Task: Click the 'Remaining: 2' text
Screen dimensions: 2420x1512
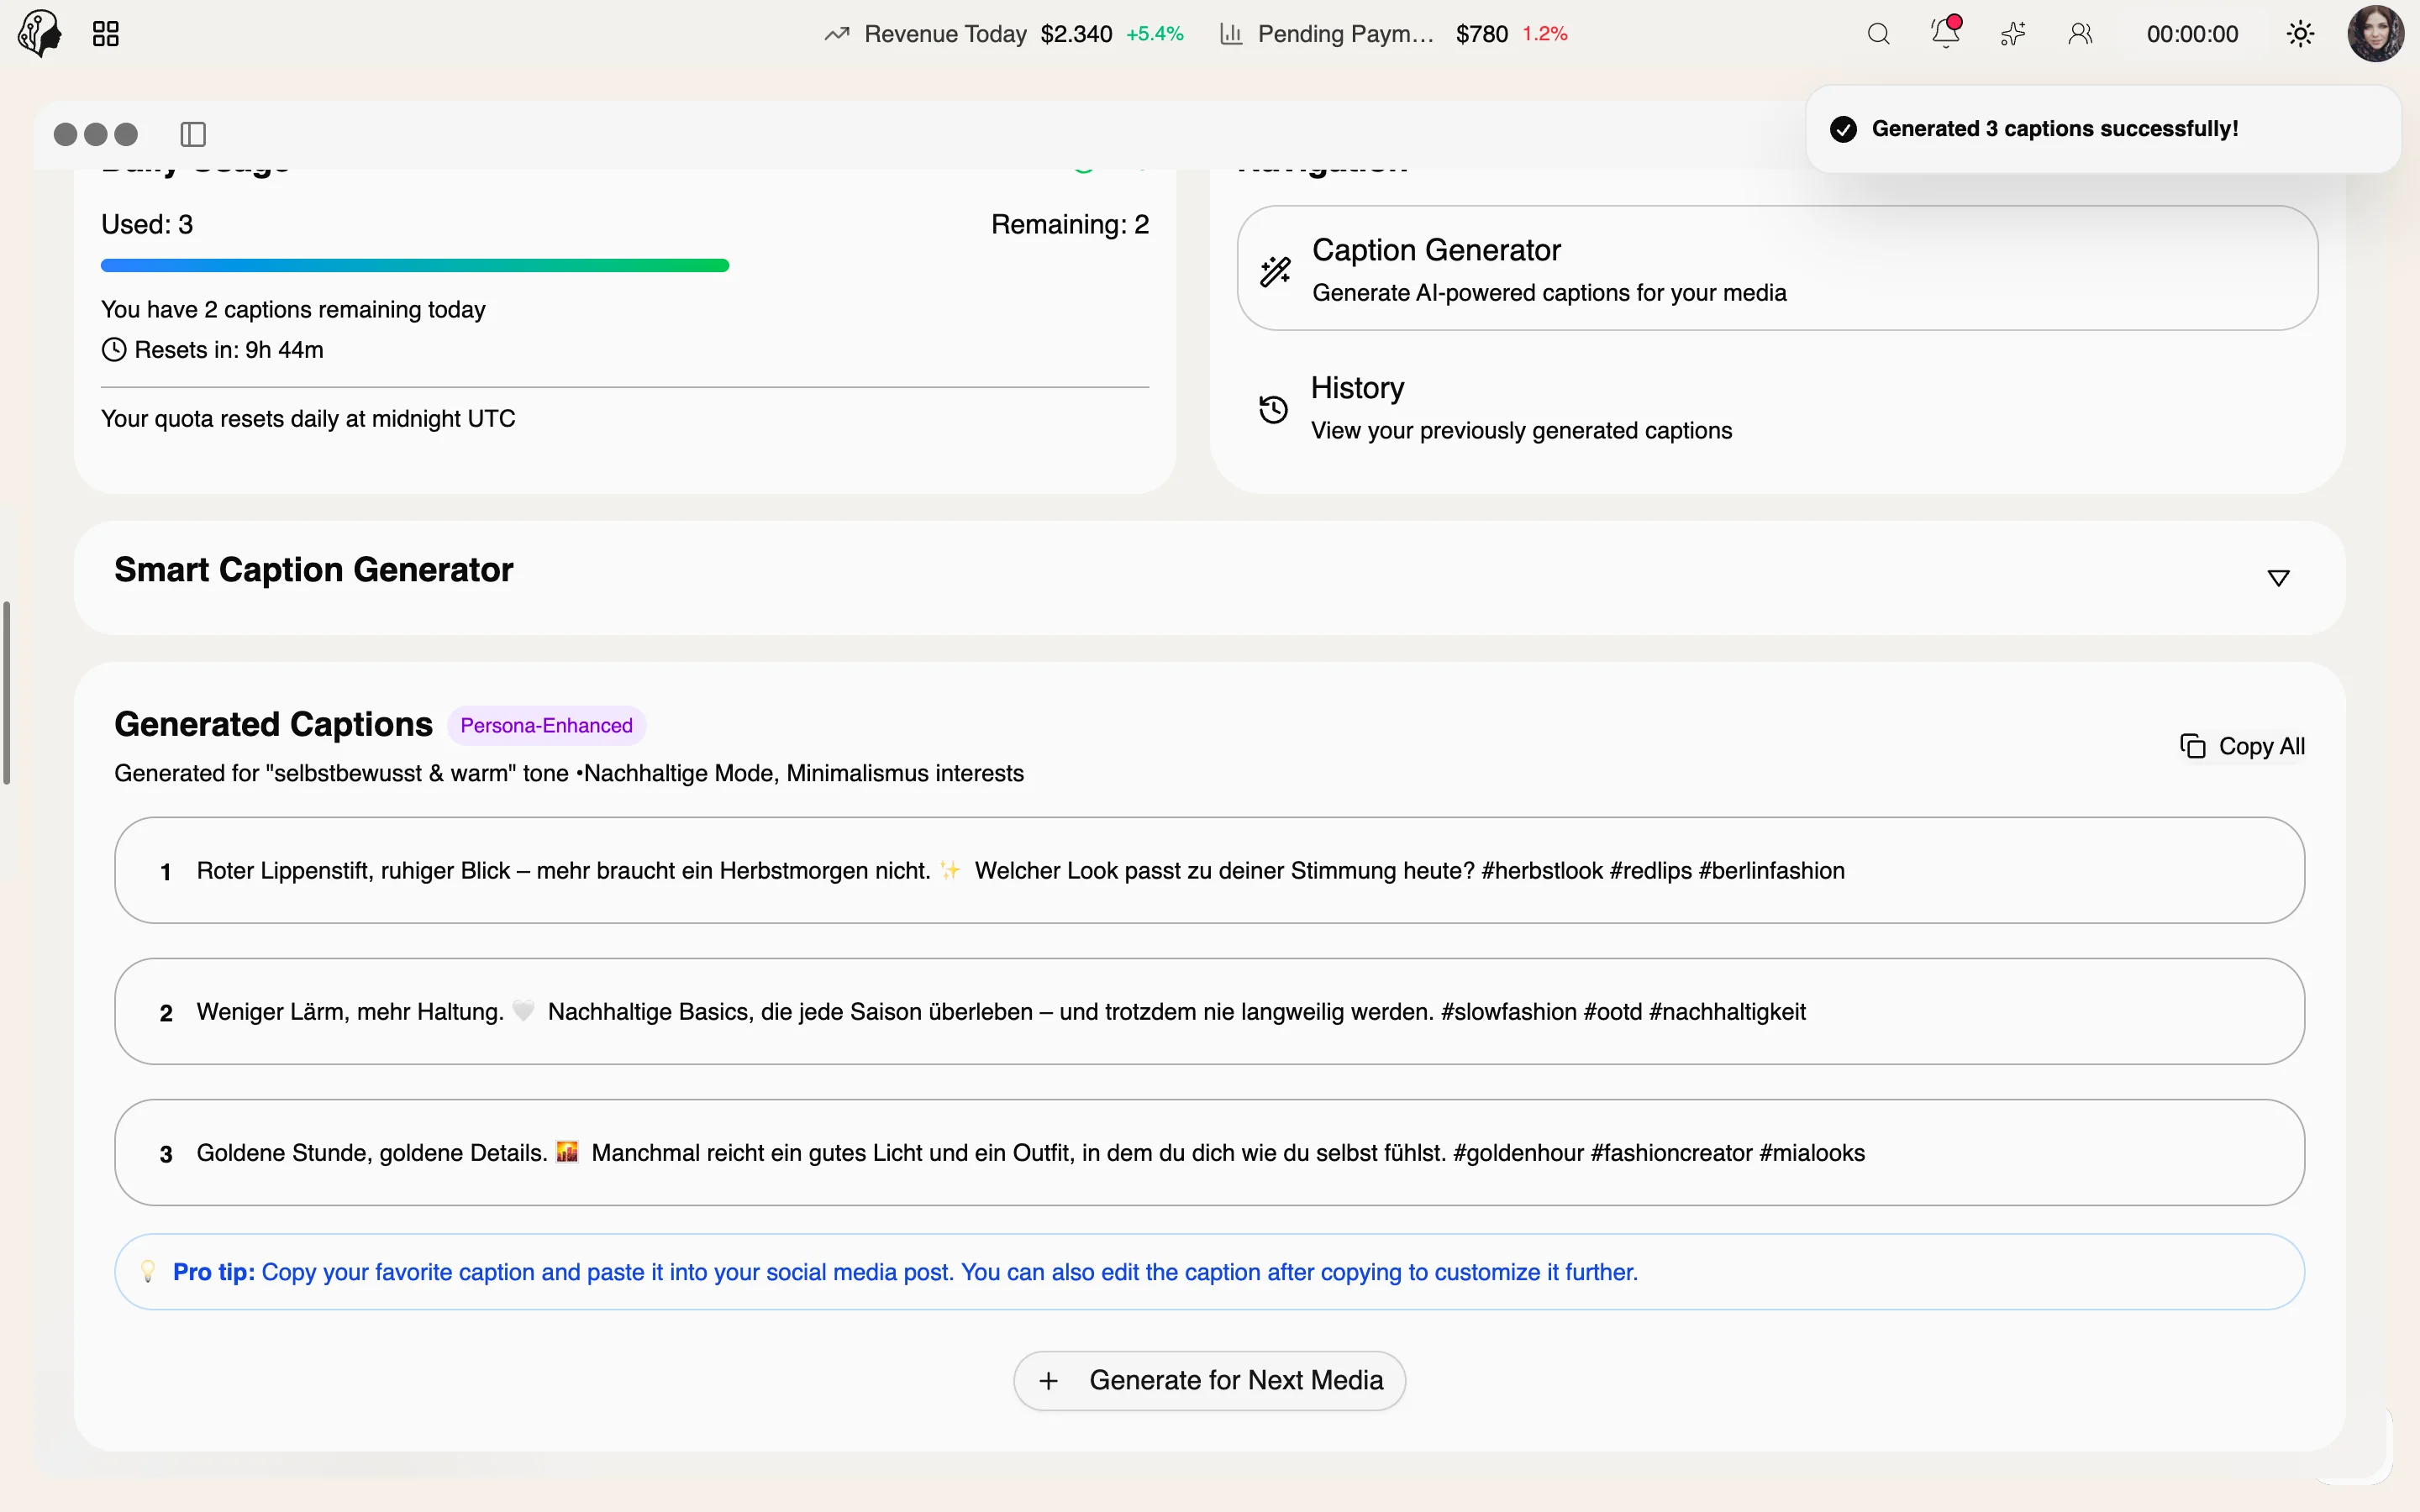Action: (1070, 224)
